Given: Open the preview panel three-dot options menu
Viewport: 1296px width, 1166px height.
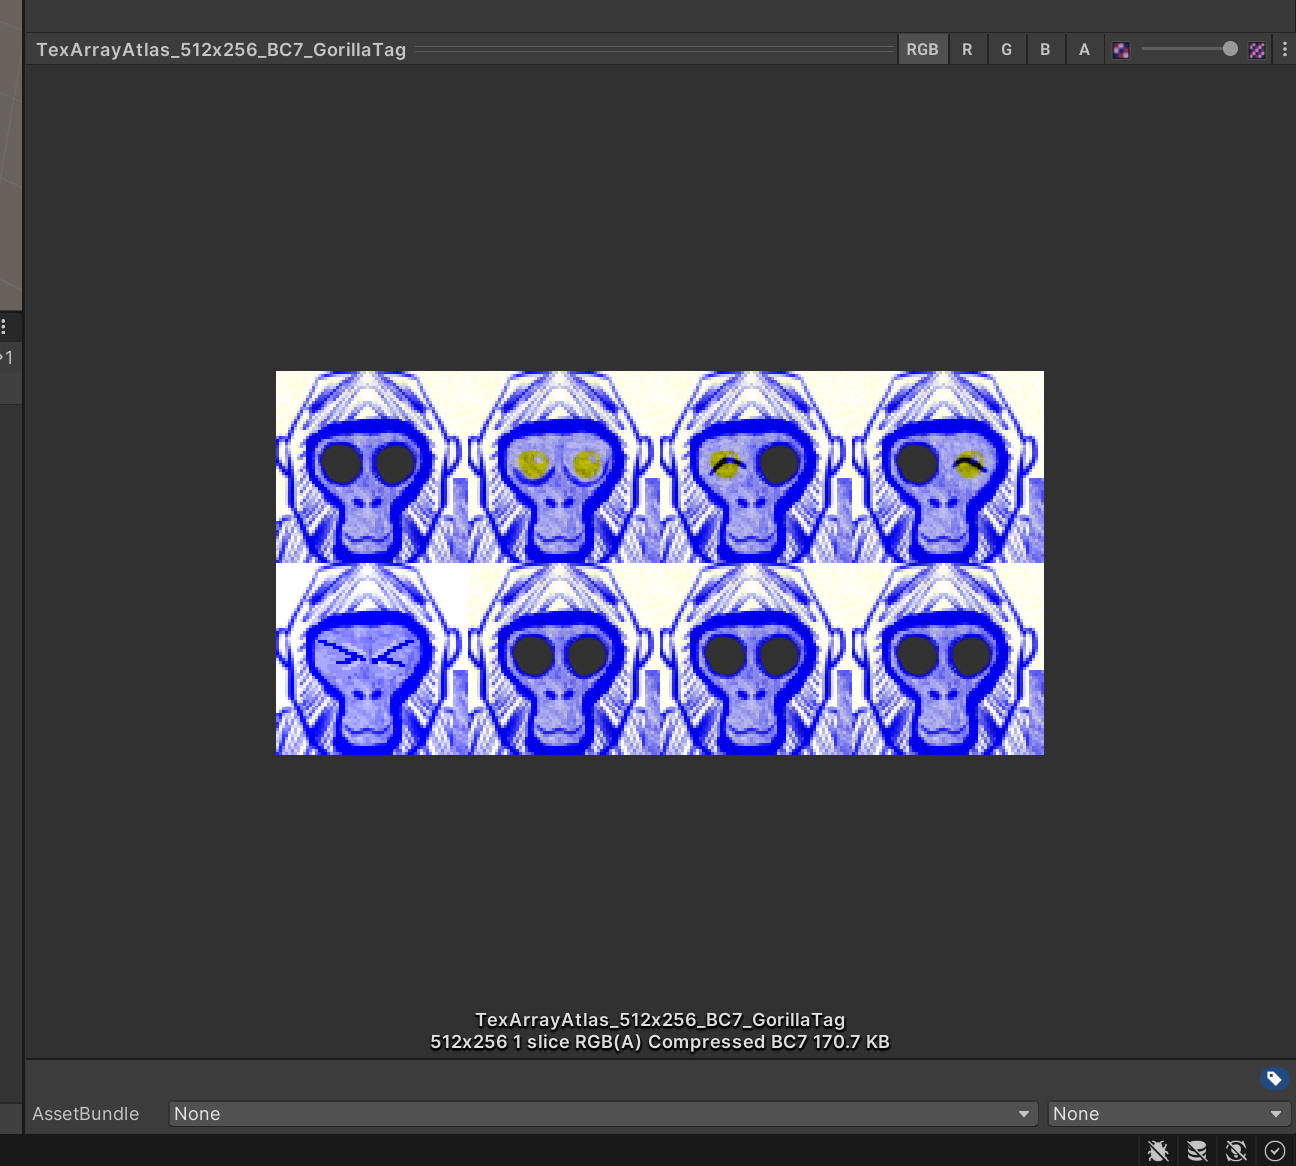Looking at the screenshot, I should point(1285,49).
